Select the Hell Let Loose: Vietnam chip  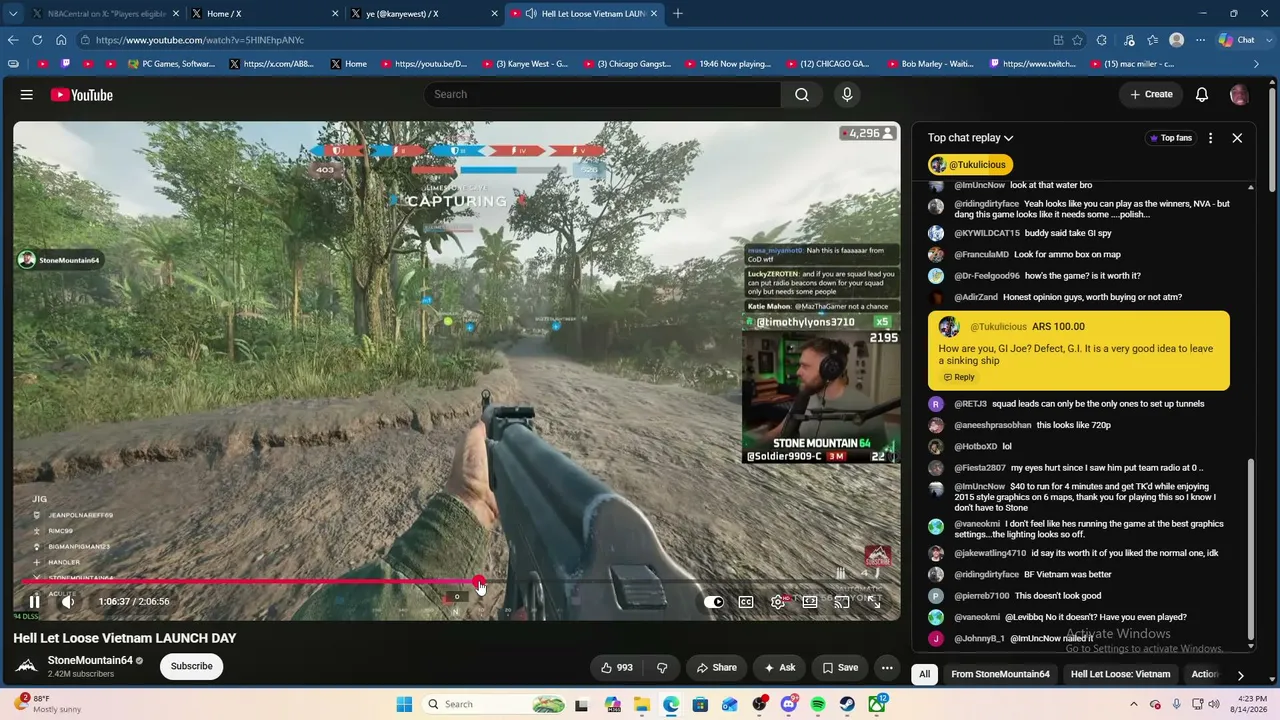[x=1120, y=674]
